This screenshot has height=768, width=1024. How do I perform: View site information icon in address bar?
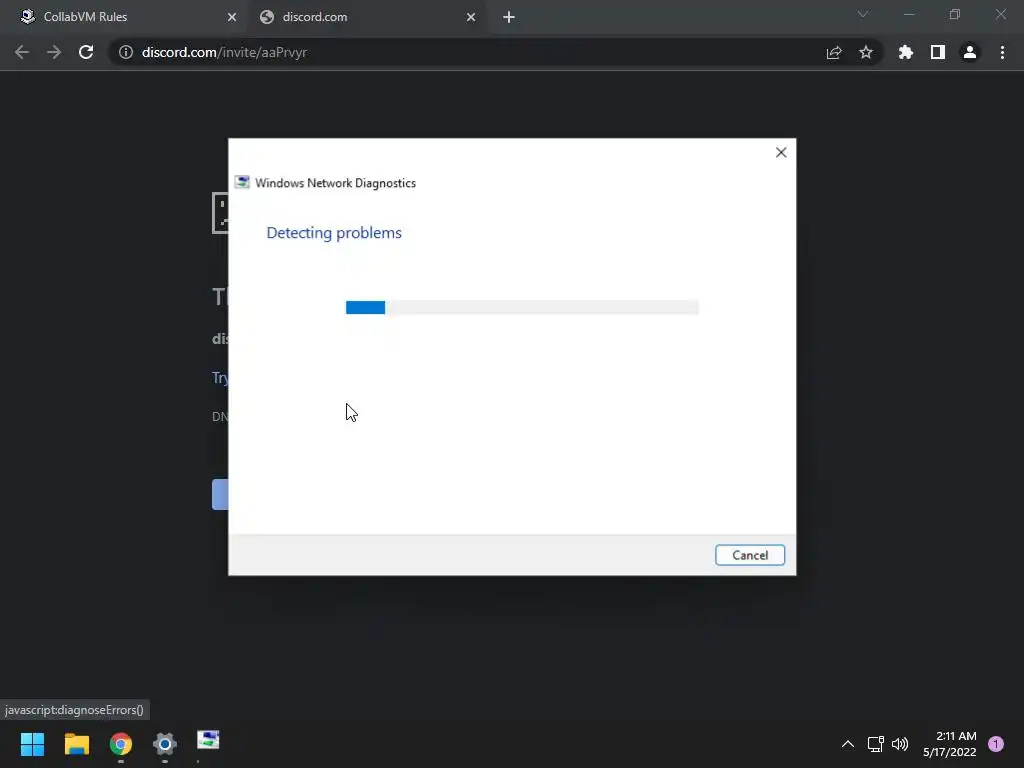tap(126, 52)
